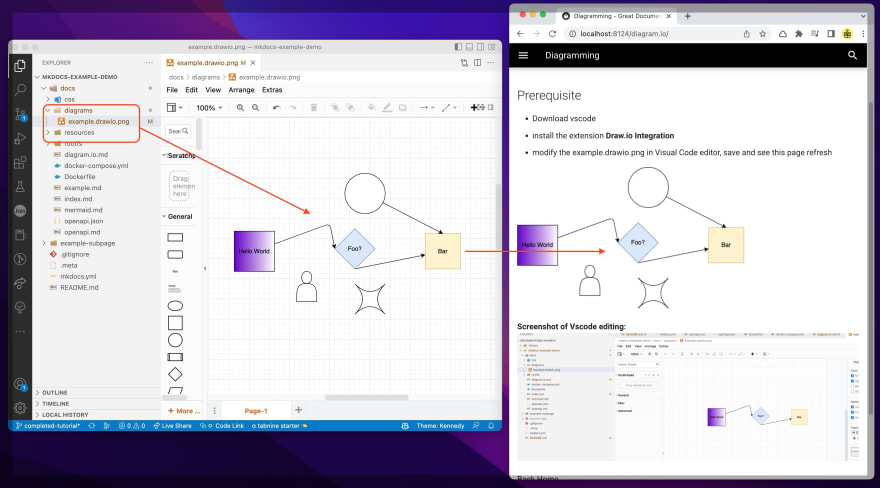Screen dimensions: 880x488
Task: Click the split editor icon in VS Code tab bar
Action: (478, 63)
